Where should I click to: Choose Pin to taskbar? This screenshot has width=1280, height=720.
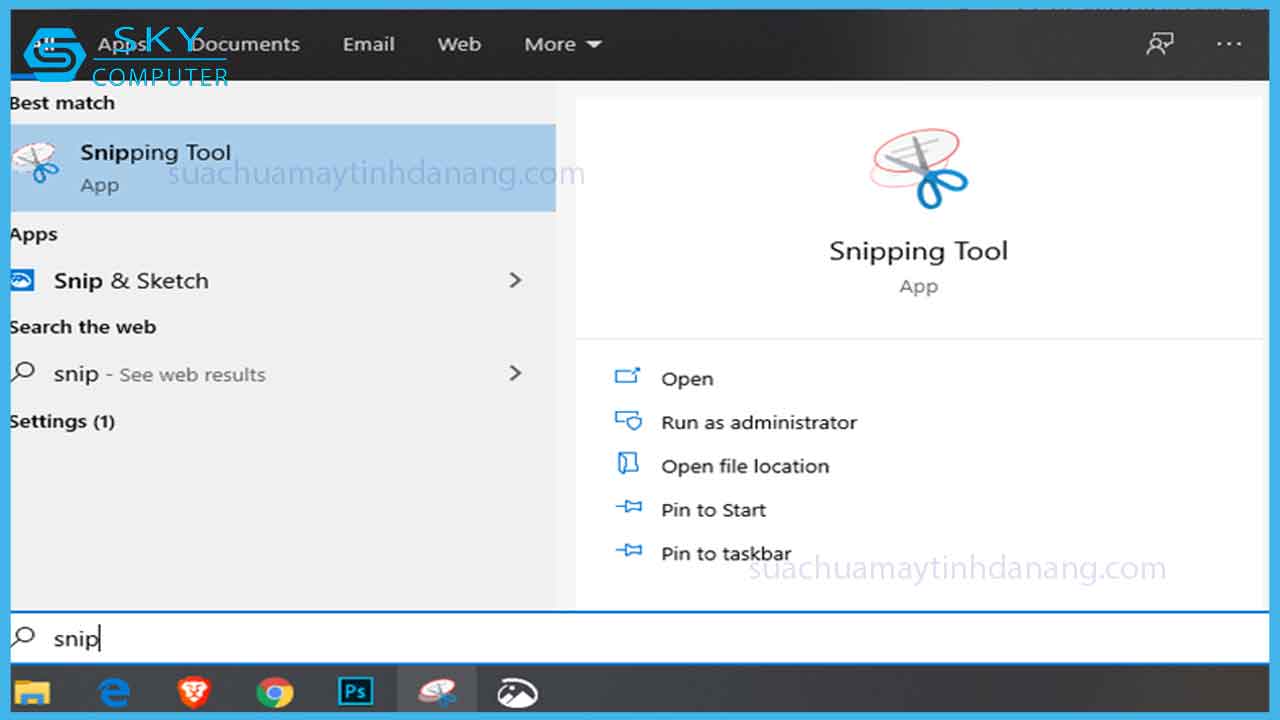coord(726,553)
